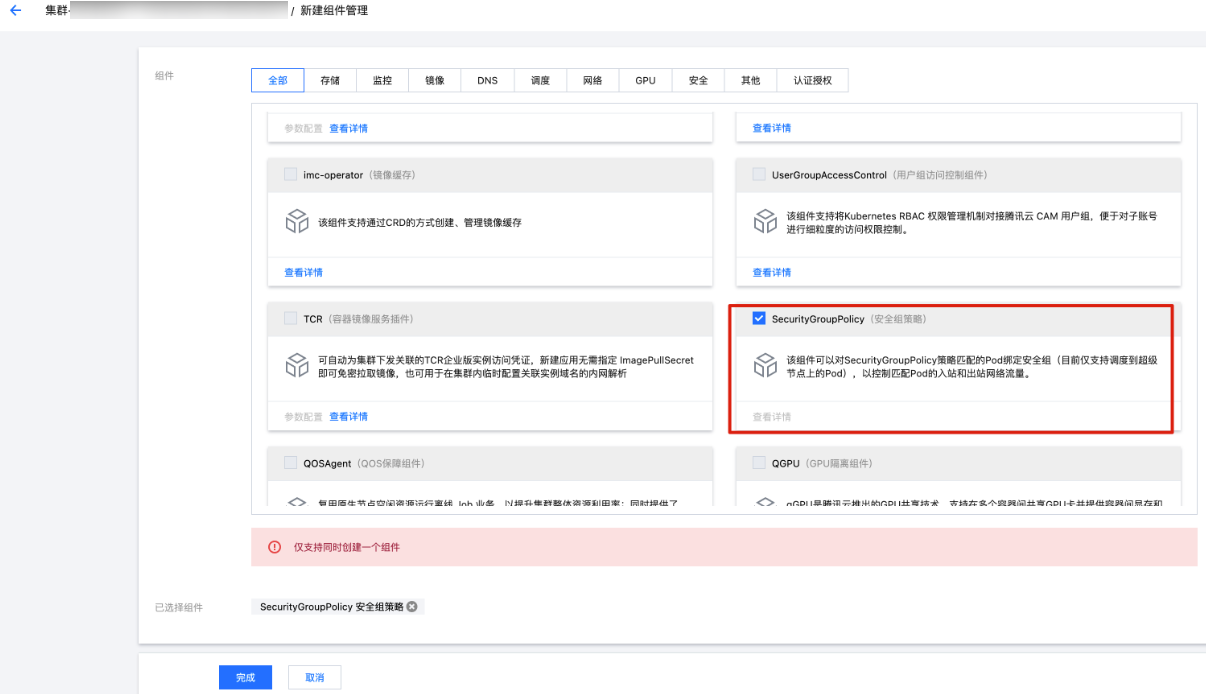
Task: Click the TCR (容器镜像服务插件) title
Action: coord(358,319)
